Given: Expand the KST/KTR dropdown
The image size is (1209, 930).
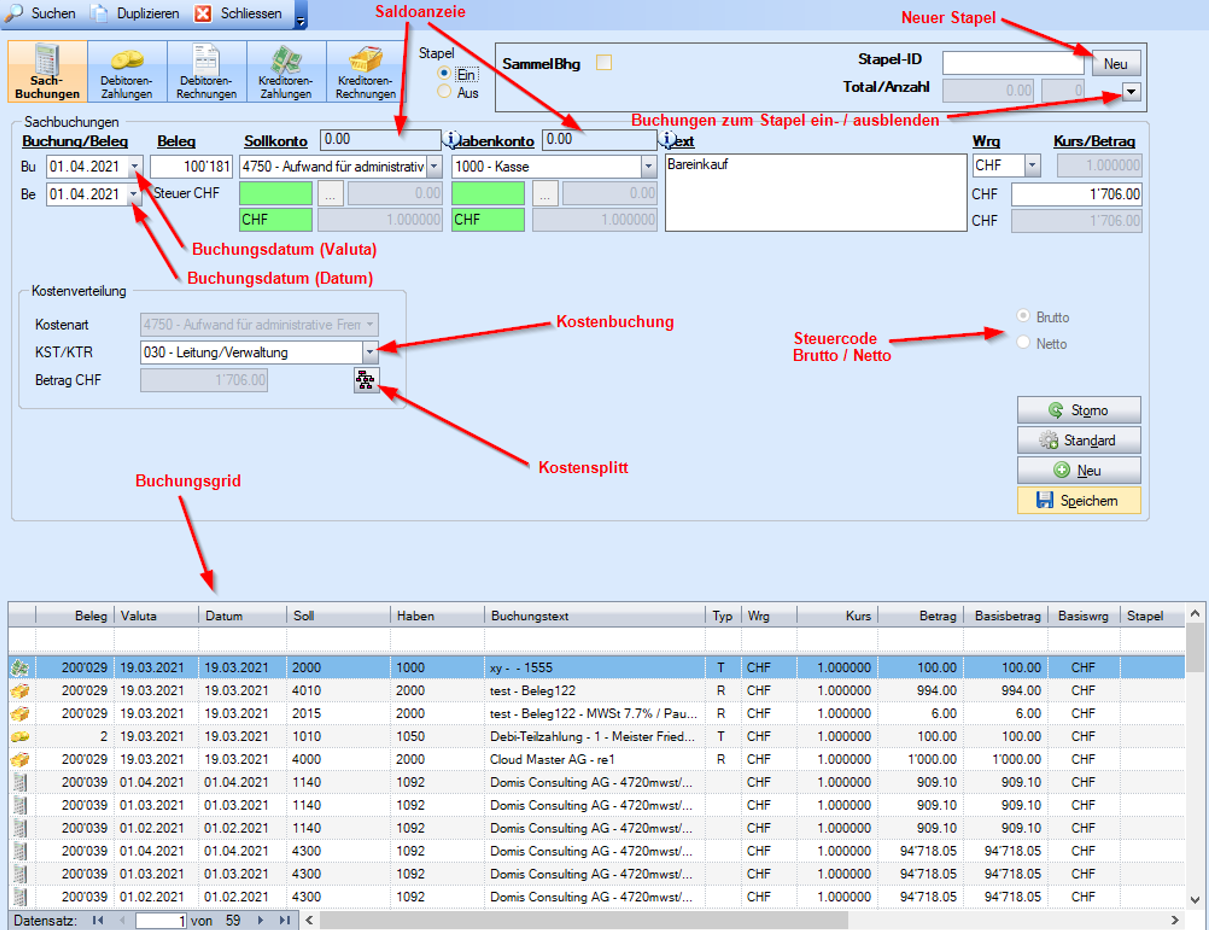Looking at the screenshot, I should (370, 352).
